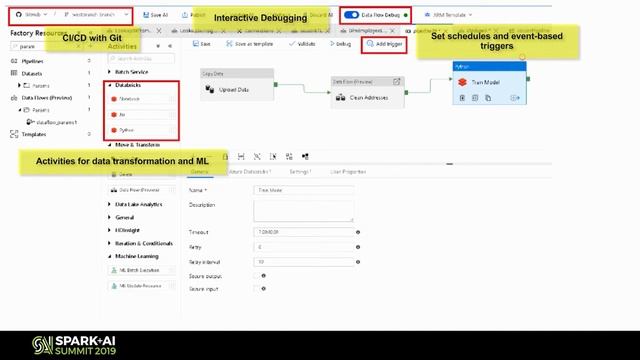Viewport: 640px width, 360px height.
Task: Clone the Train Model activity
Action: [x=488, y=98]
